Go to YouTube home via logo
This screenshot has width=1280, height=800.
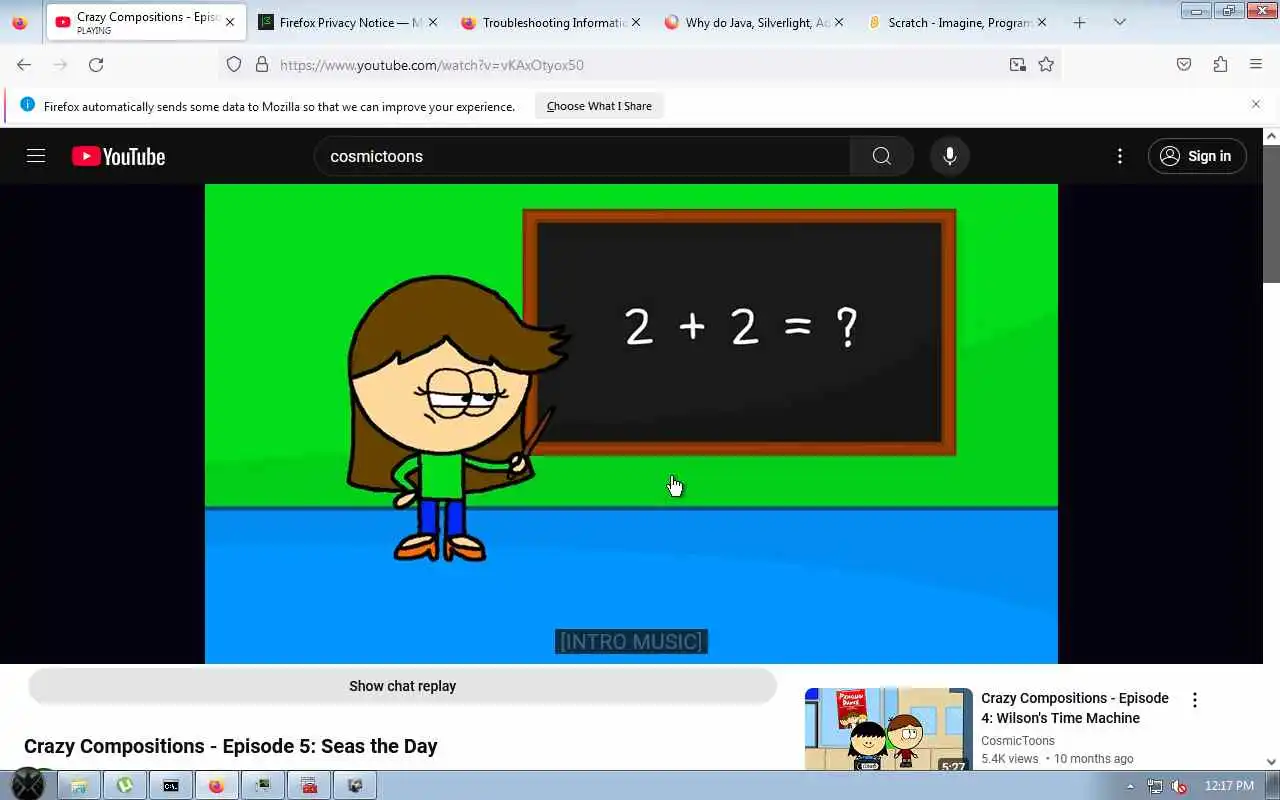point(119,156)
